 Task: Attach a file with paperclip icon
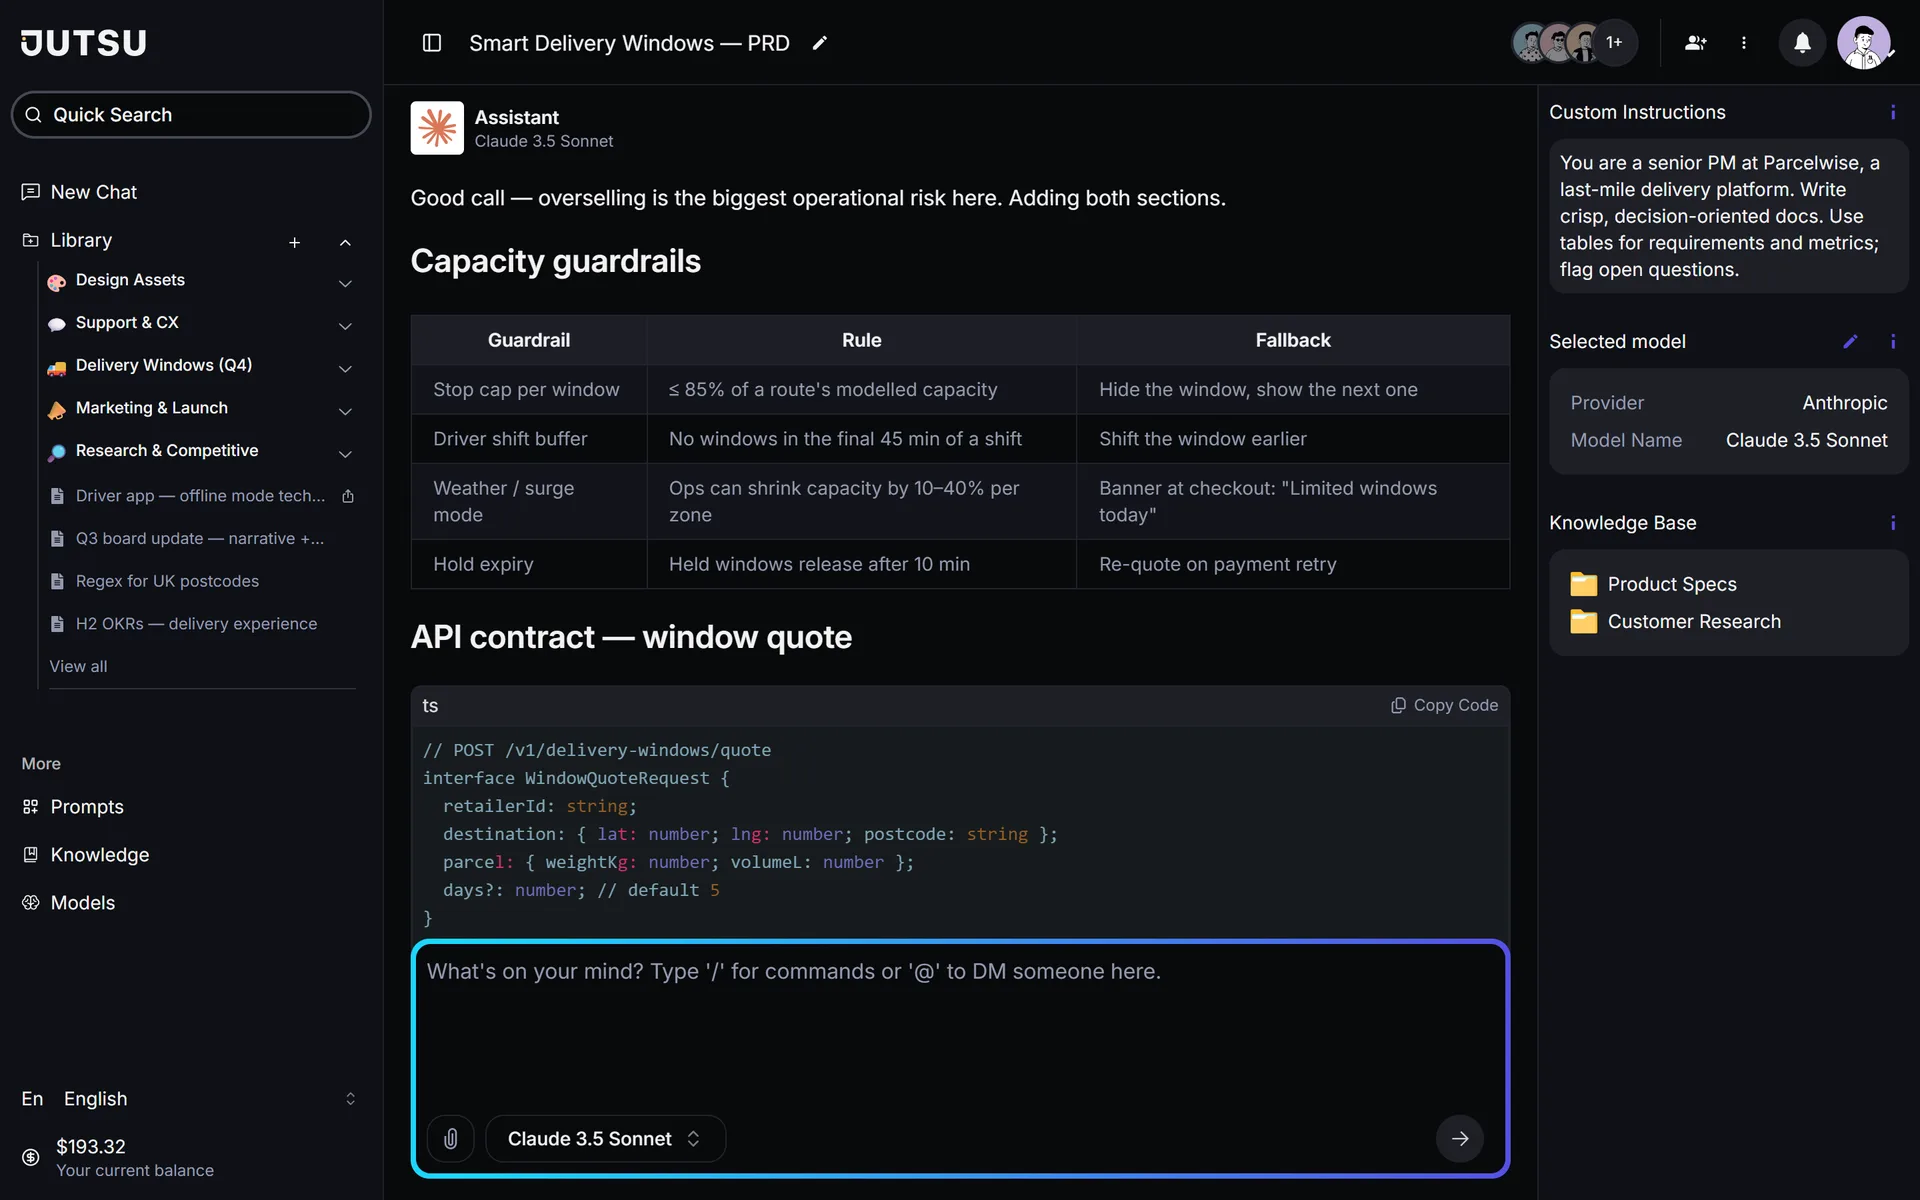point(451,1139)
